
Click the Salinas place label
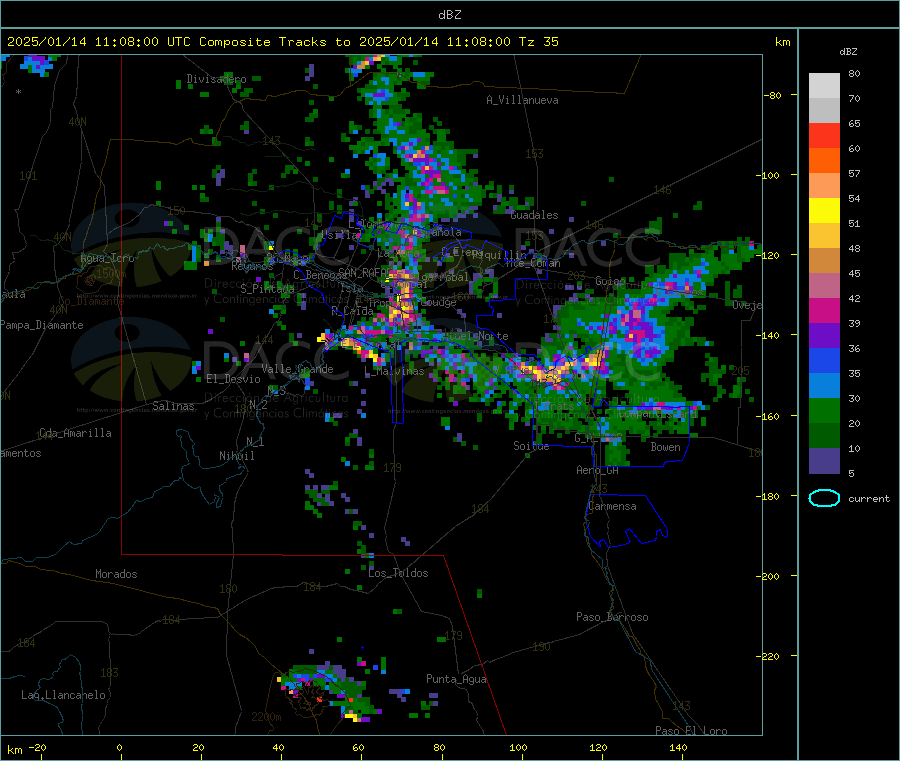(173, 406)
